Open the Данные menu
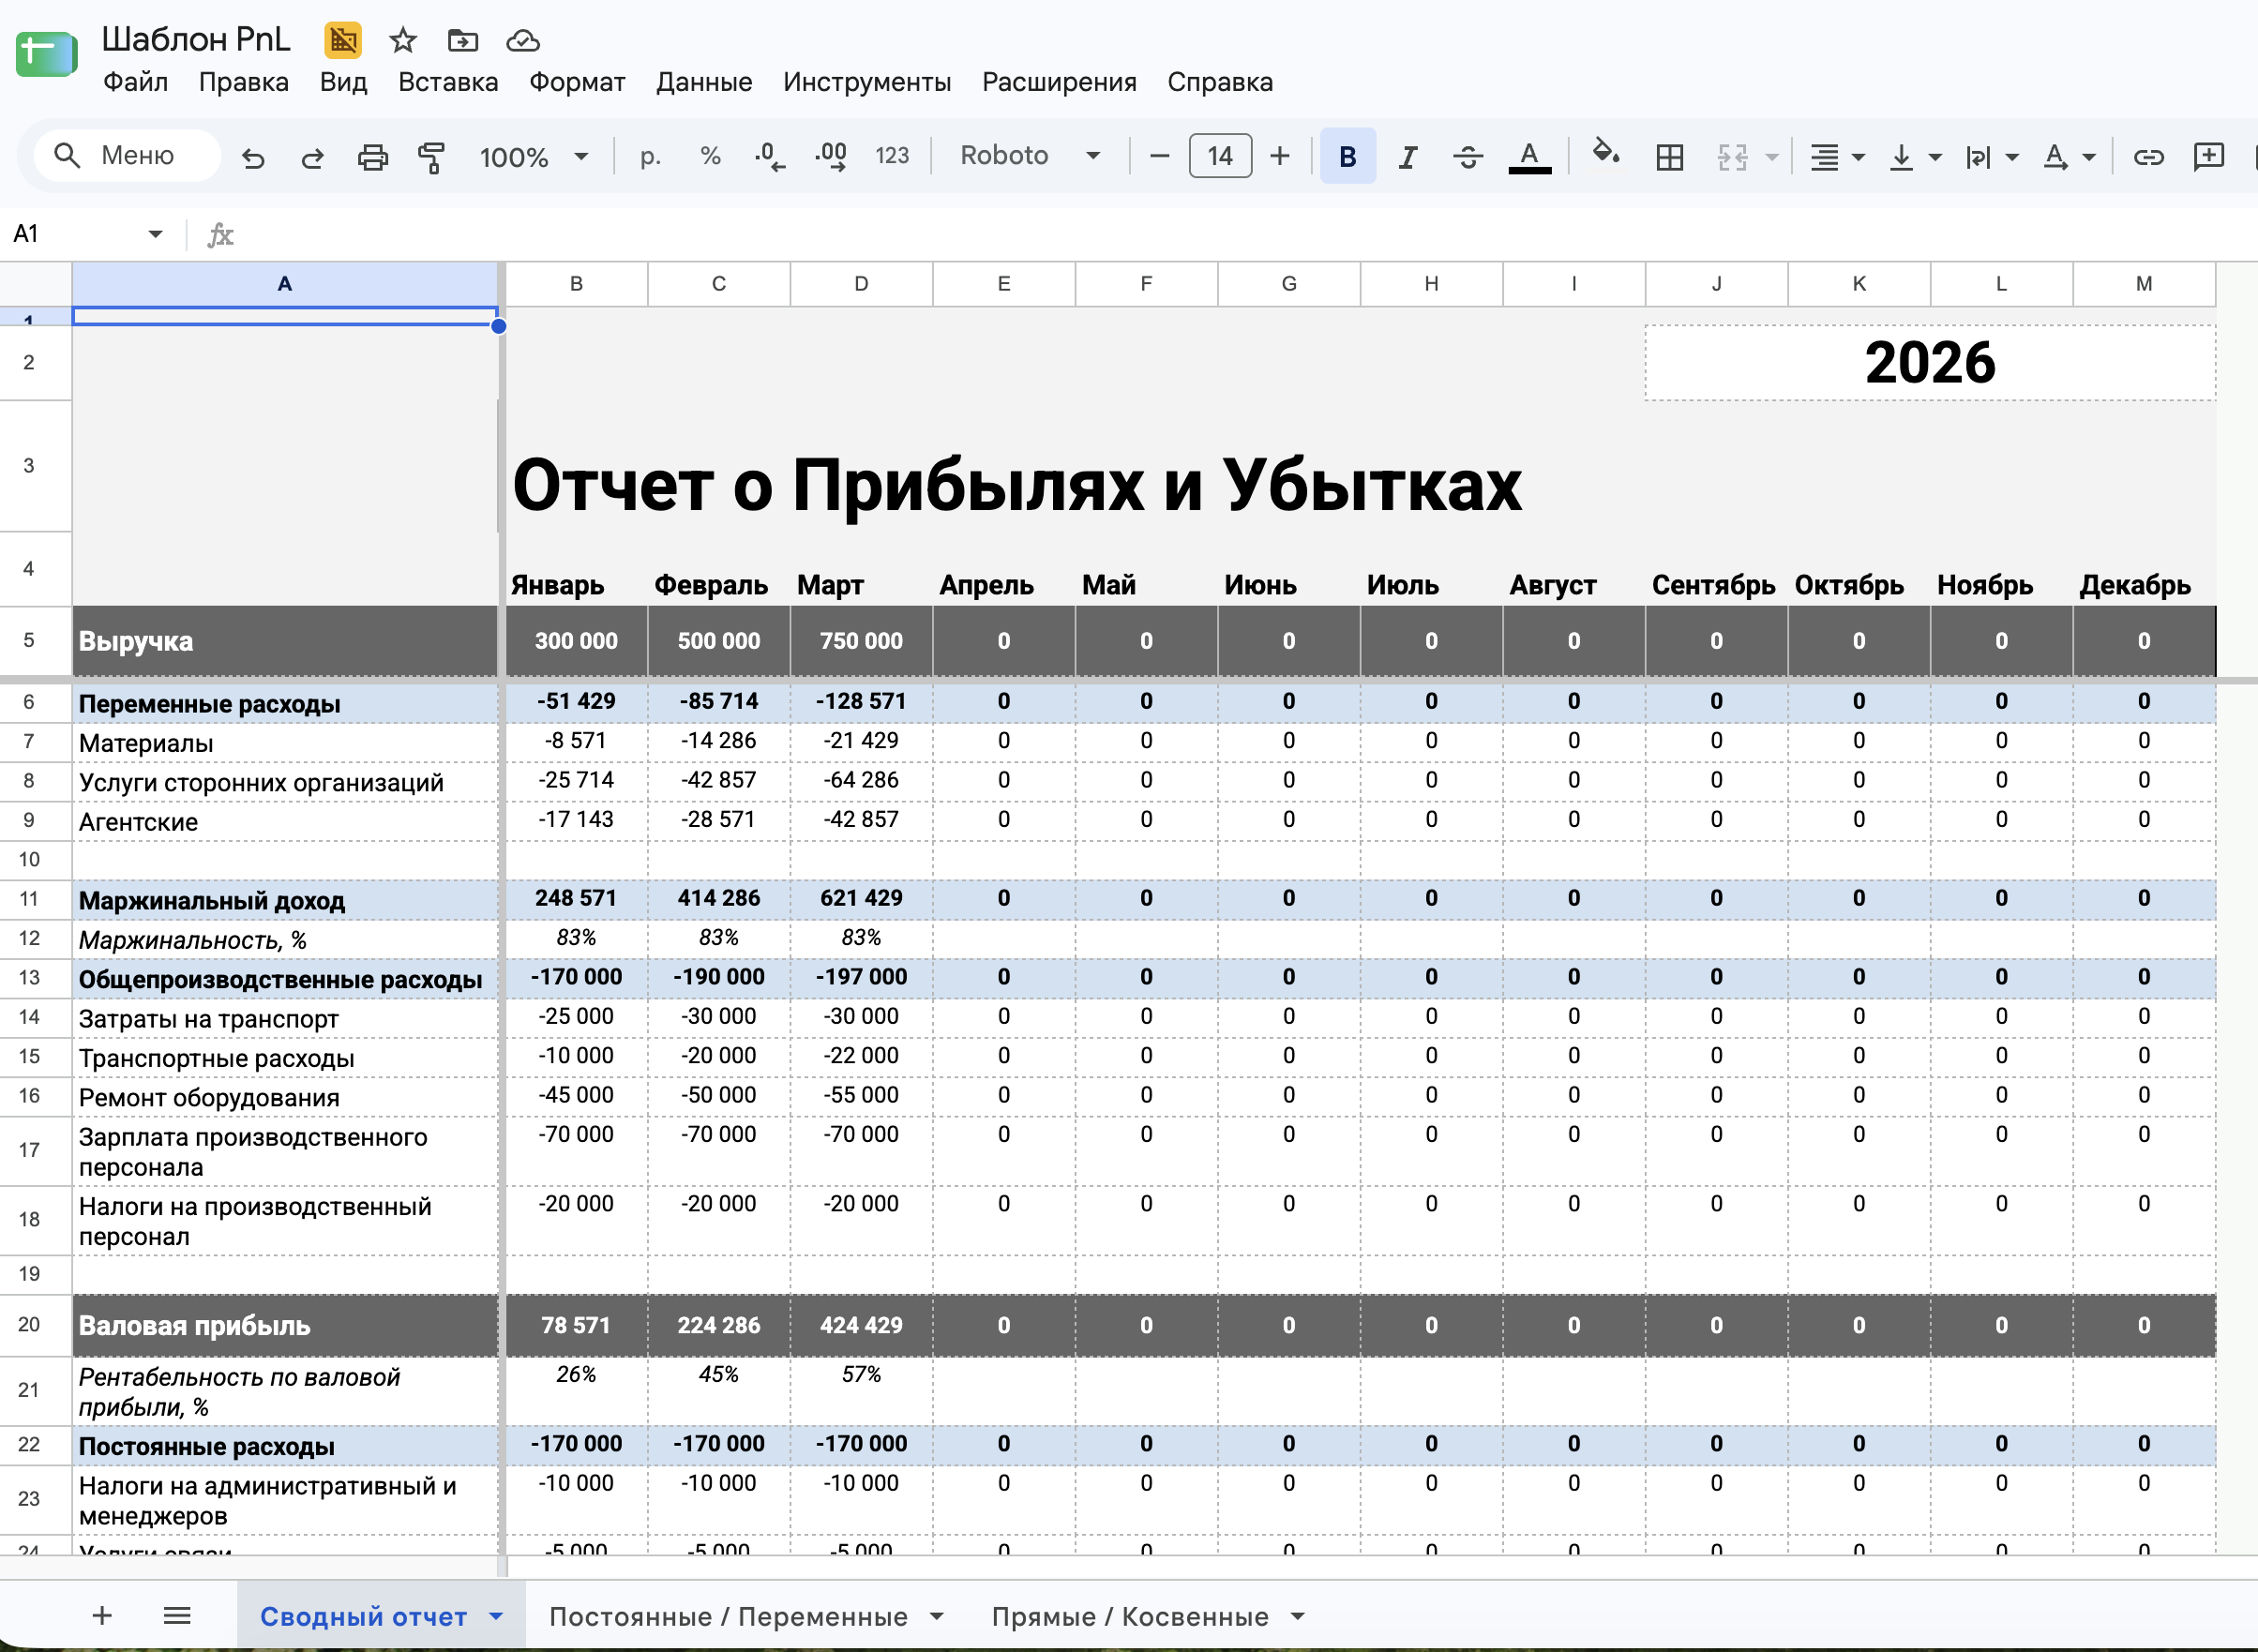2258x1652 pixels. click(704, 82)
